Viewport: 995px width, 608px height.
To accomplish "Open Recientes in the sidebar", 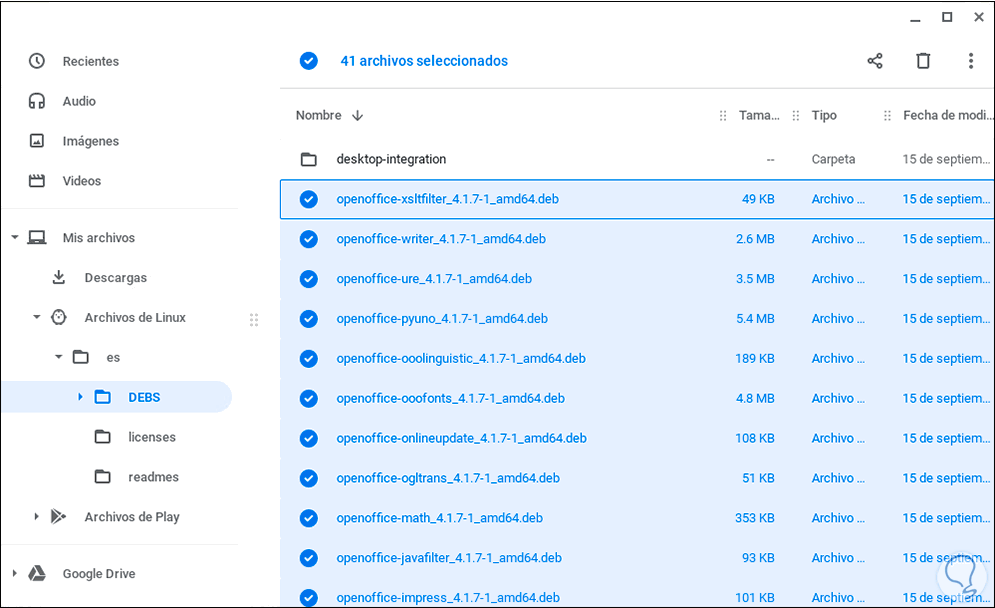I will tap(91, 61).
